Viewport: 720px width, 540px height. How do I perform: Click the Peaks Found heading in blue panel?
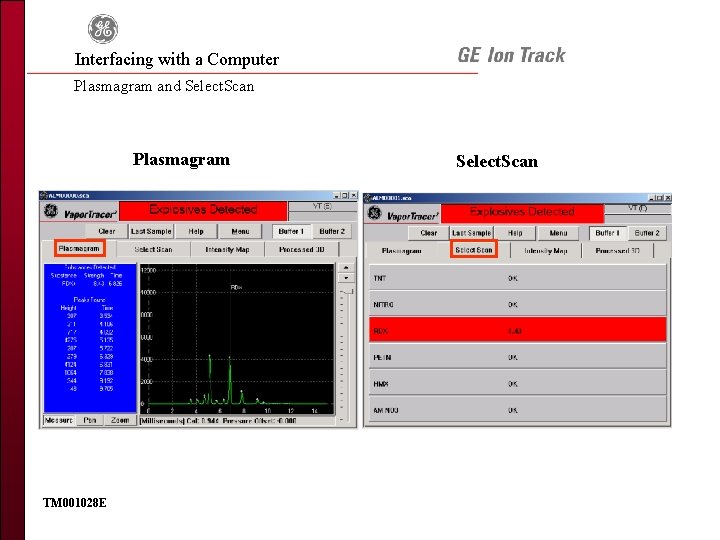point(90,299)
